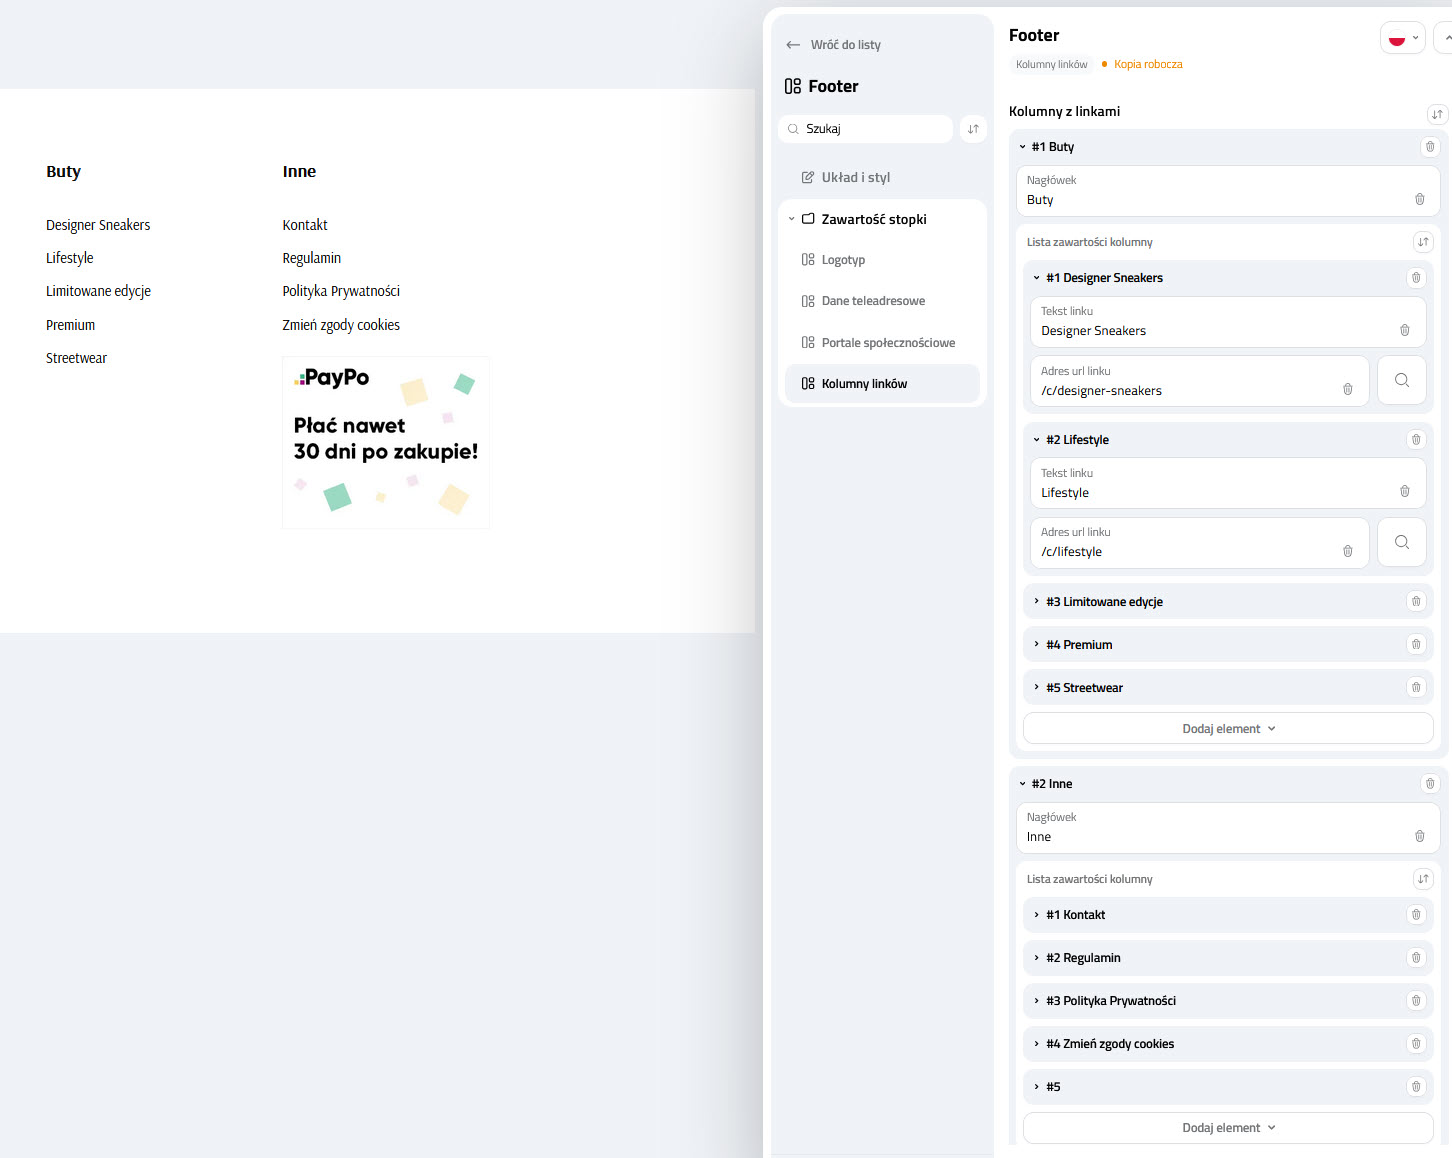Open Układ i styl settings
This screenshot has height=1158, width=1452.
[x=855, y=178]
